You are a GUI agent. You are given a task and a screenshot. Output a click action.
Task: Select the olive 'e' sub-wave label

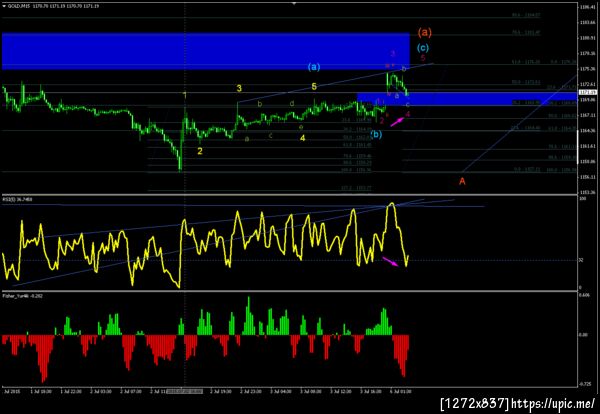point(301,127)
